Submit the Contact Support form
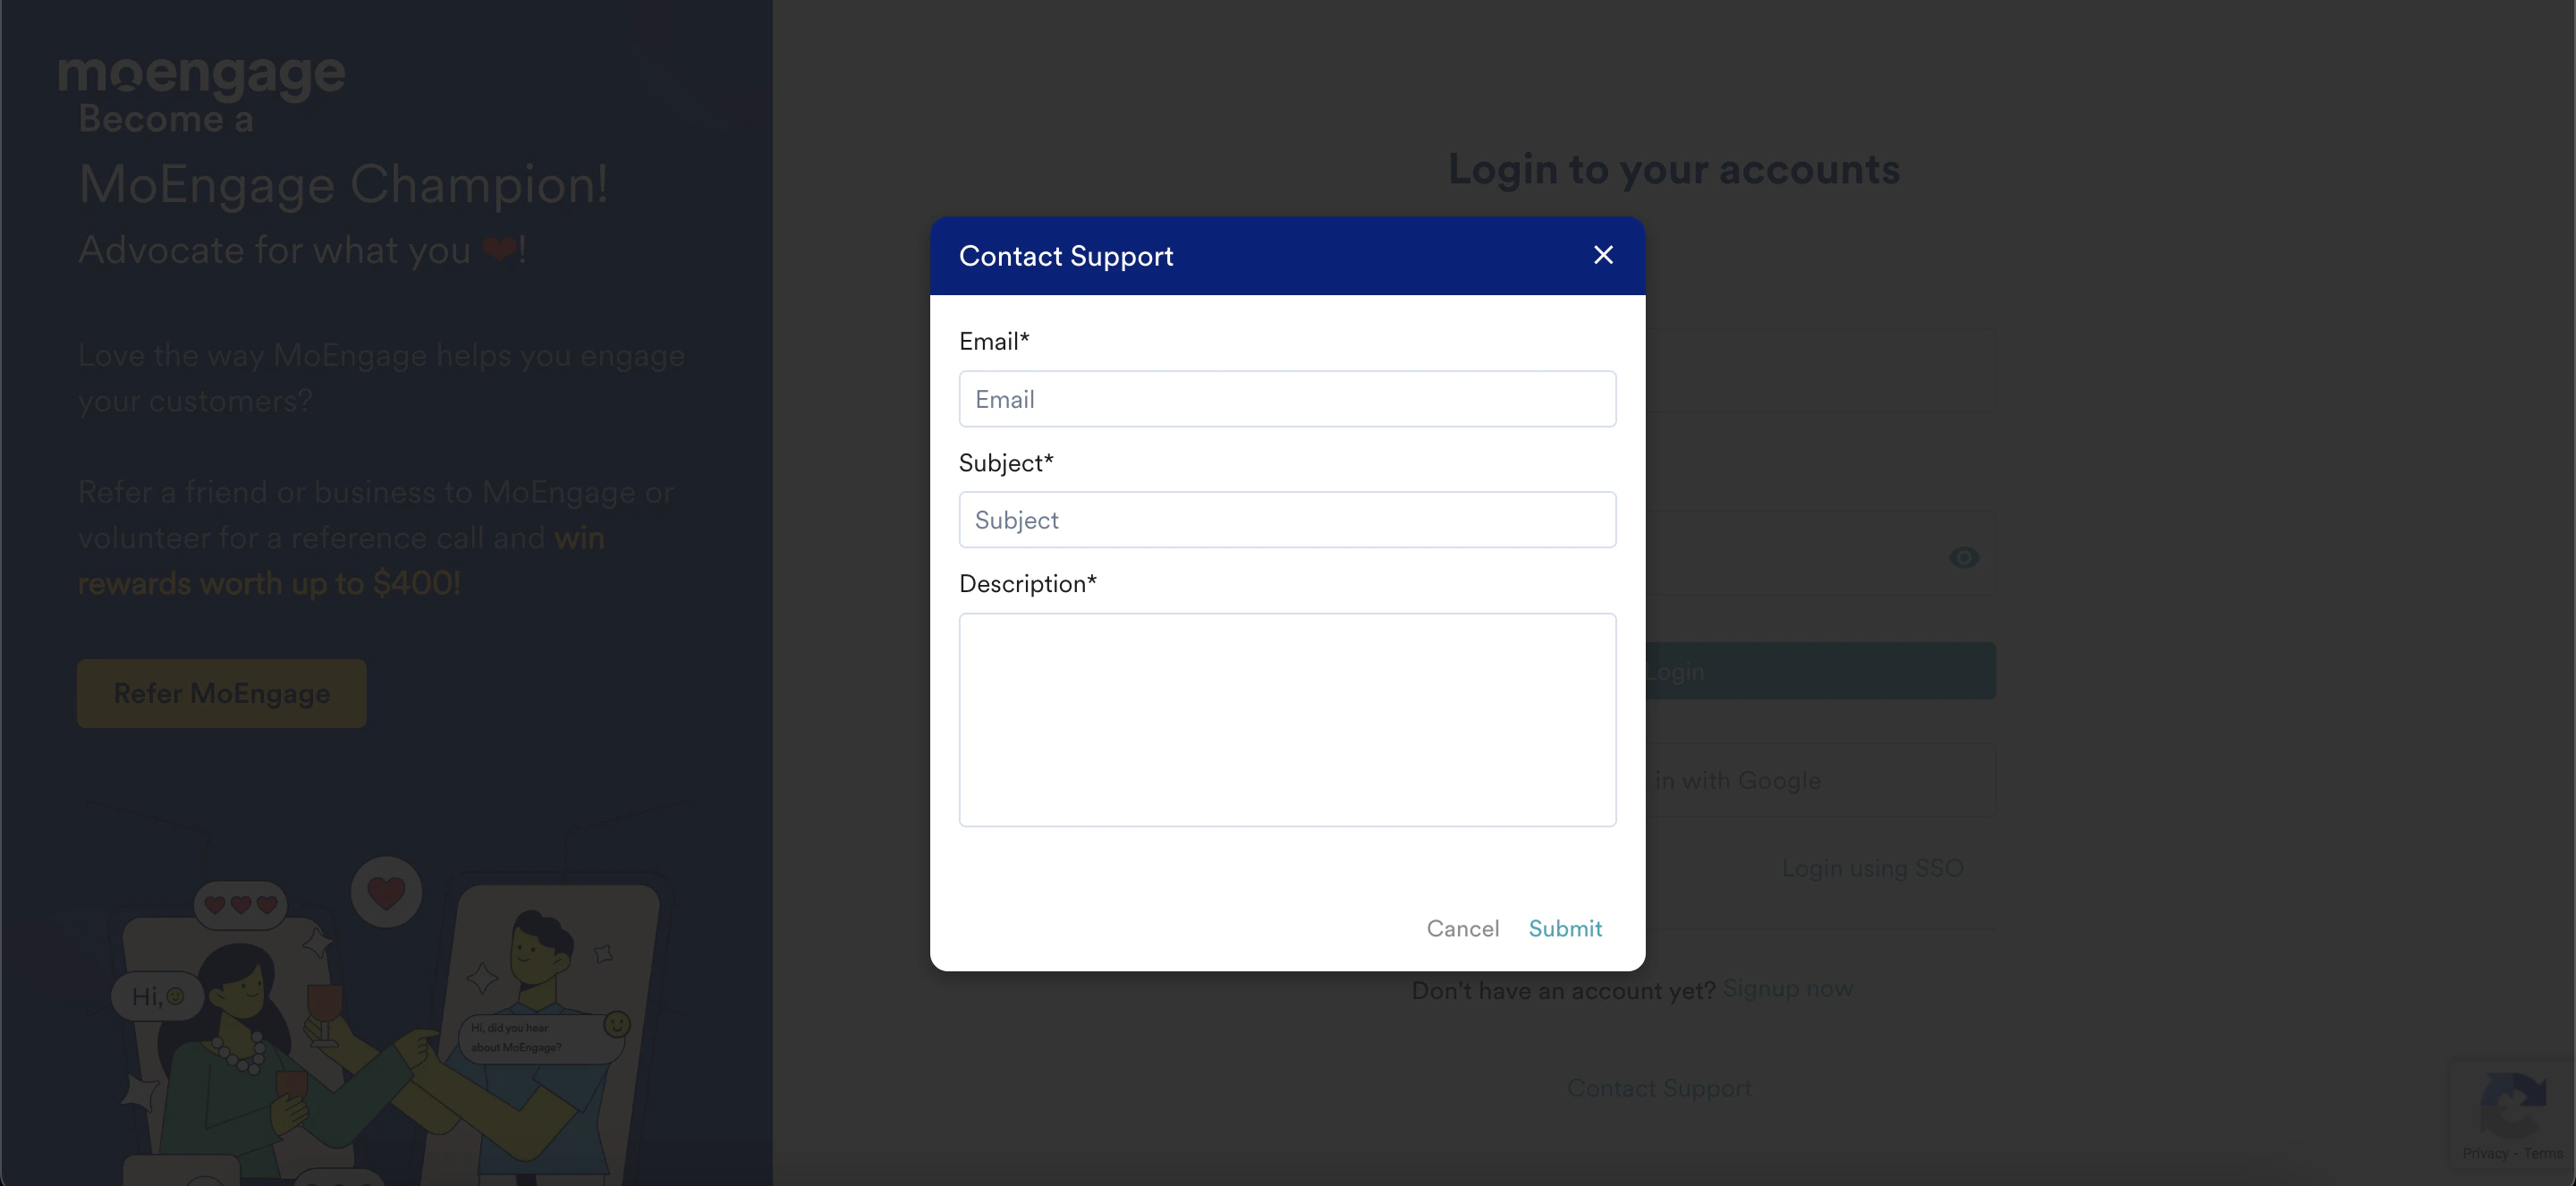The height and width of the screenshot is (1186, 2576). (x=1564, y=928)
